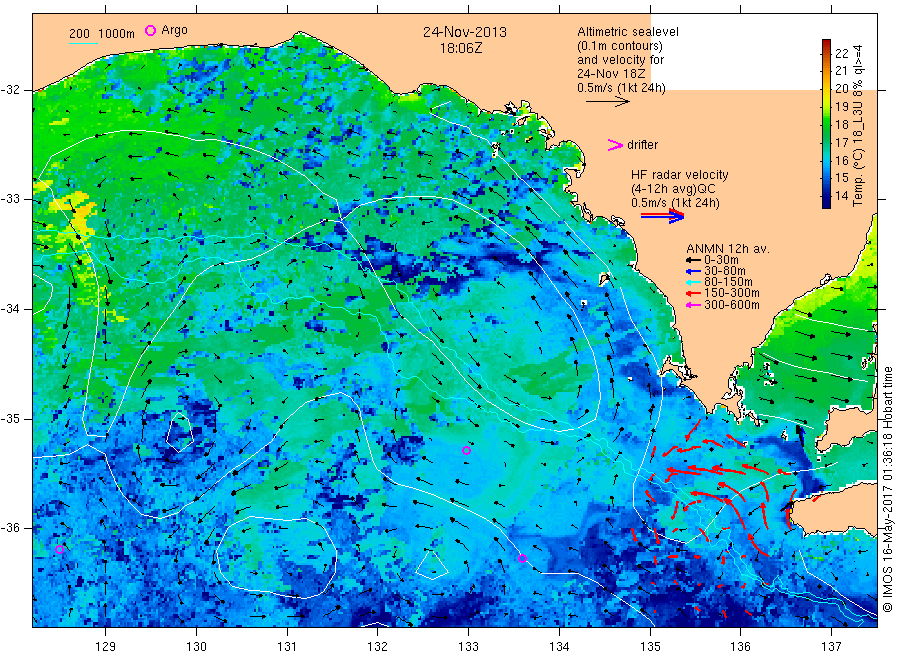900x660 pixels.
Task: Click the magenta 300-600m ANMN arrow
Action: click(693, 305)
